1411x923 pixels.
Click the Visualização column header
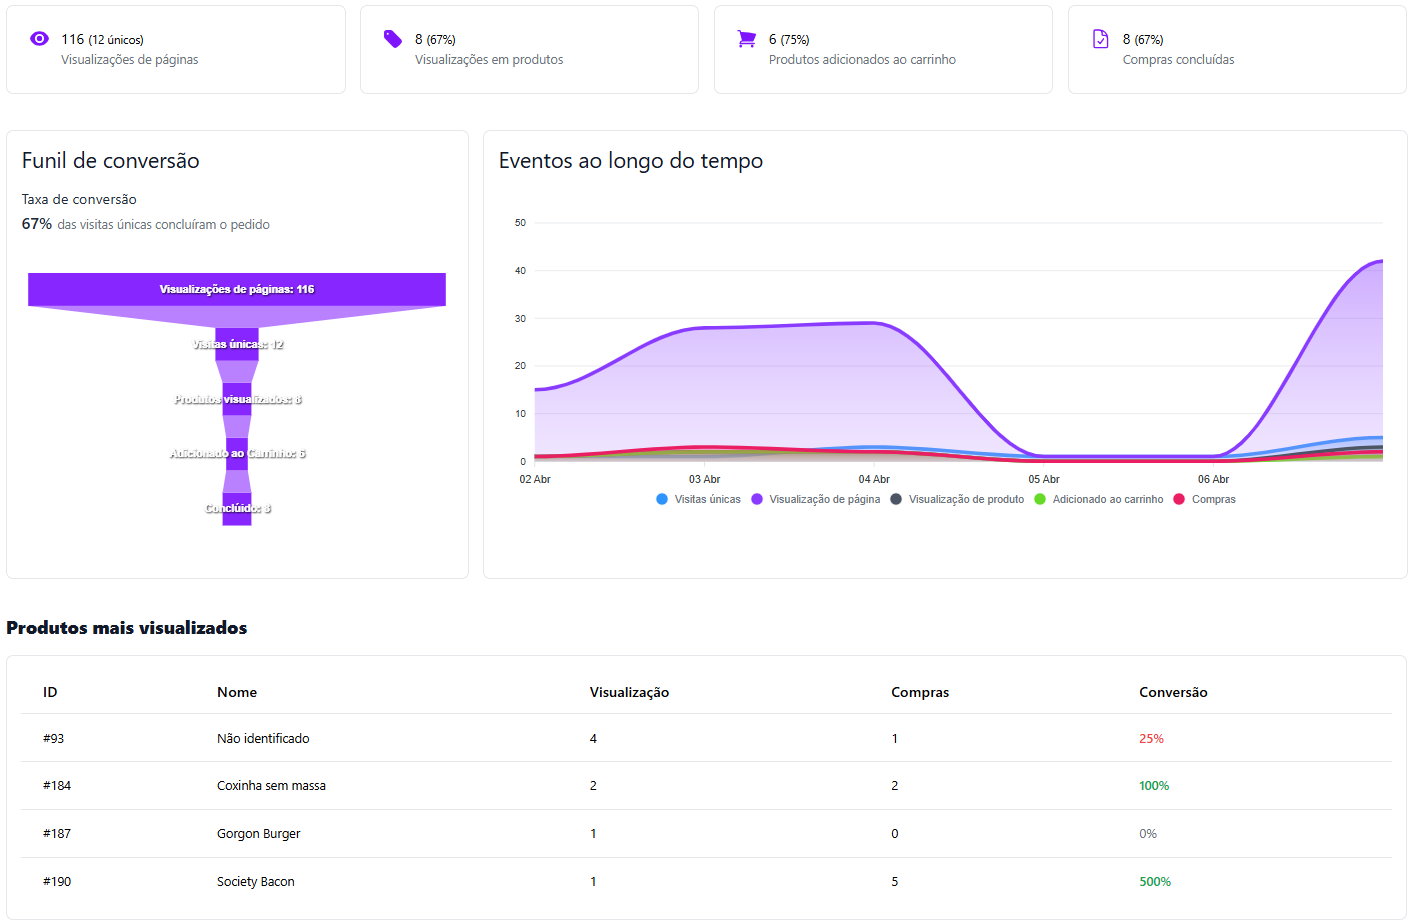click(x=629, y=692)
